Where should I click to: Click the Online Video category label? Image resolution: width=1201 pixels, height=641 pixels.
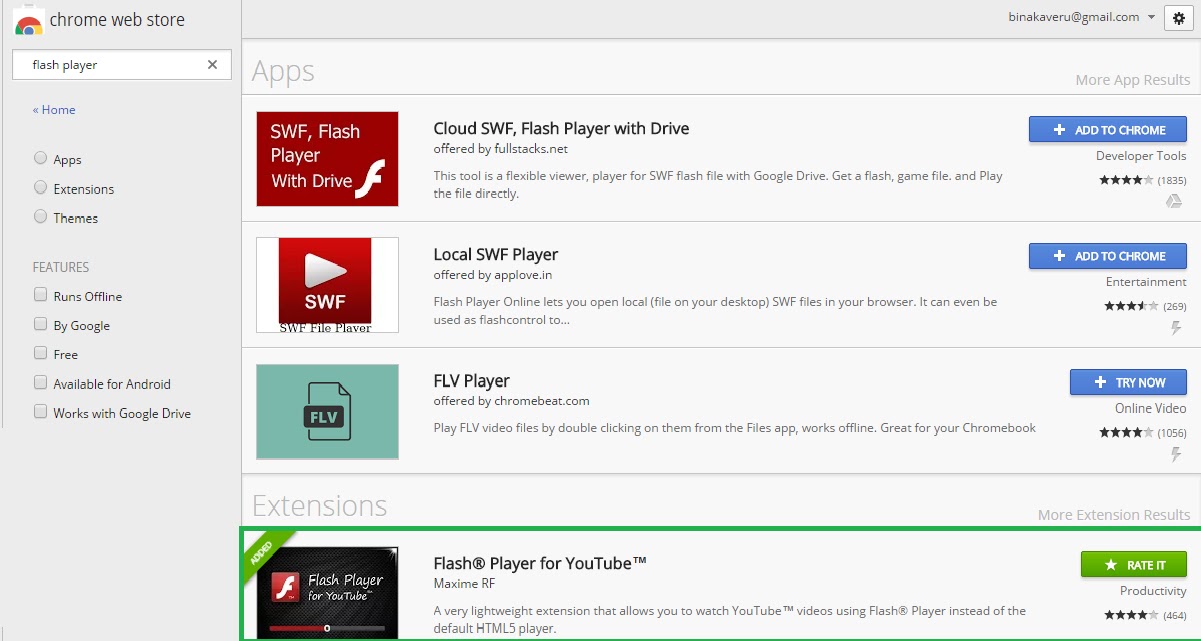[1151, 408]
